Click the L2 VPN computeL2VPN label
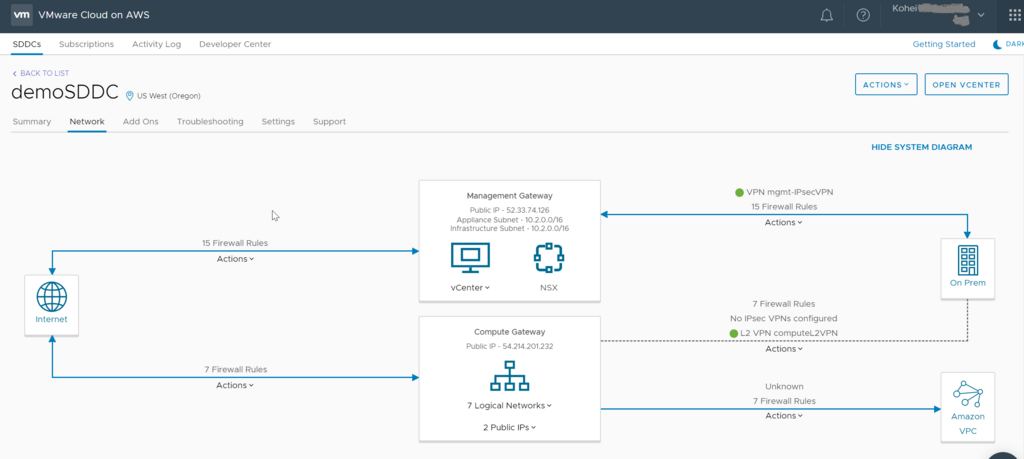This screenshot has width=1024, height=459. tap(790, 333)
